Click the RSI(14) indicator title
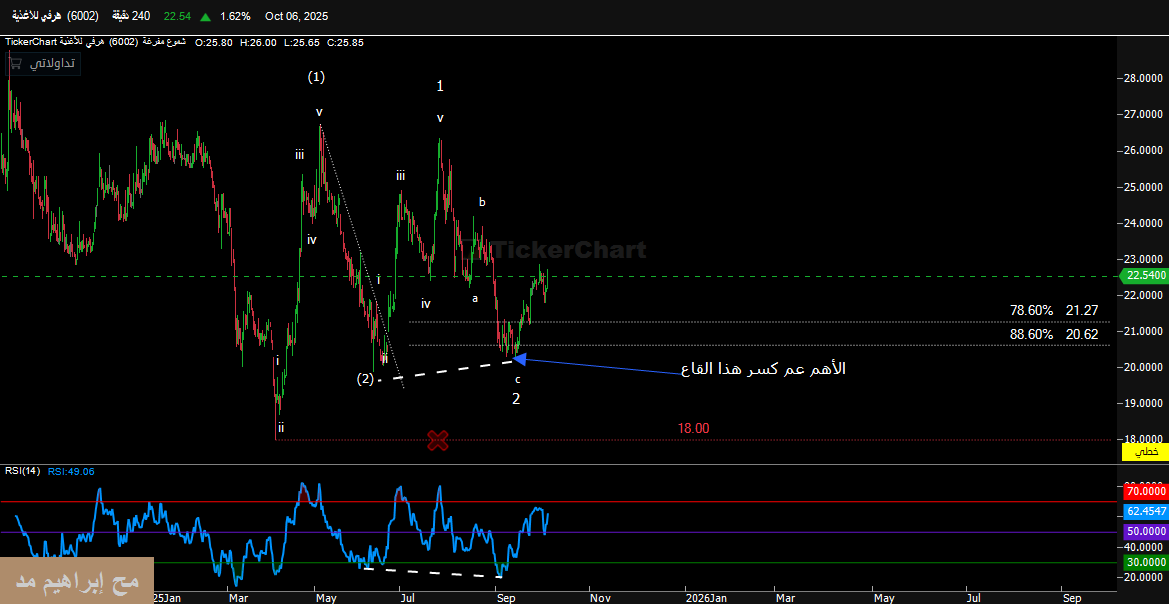 pyautogui.click(x=22, y=471)
